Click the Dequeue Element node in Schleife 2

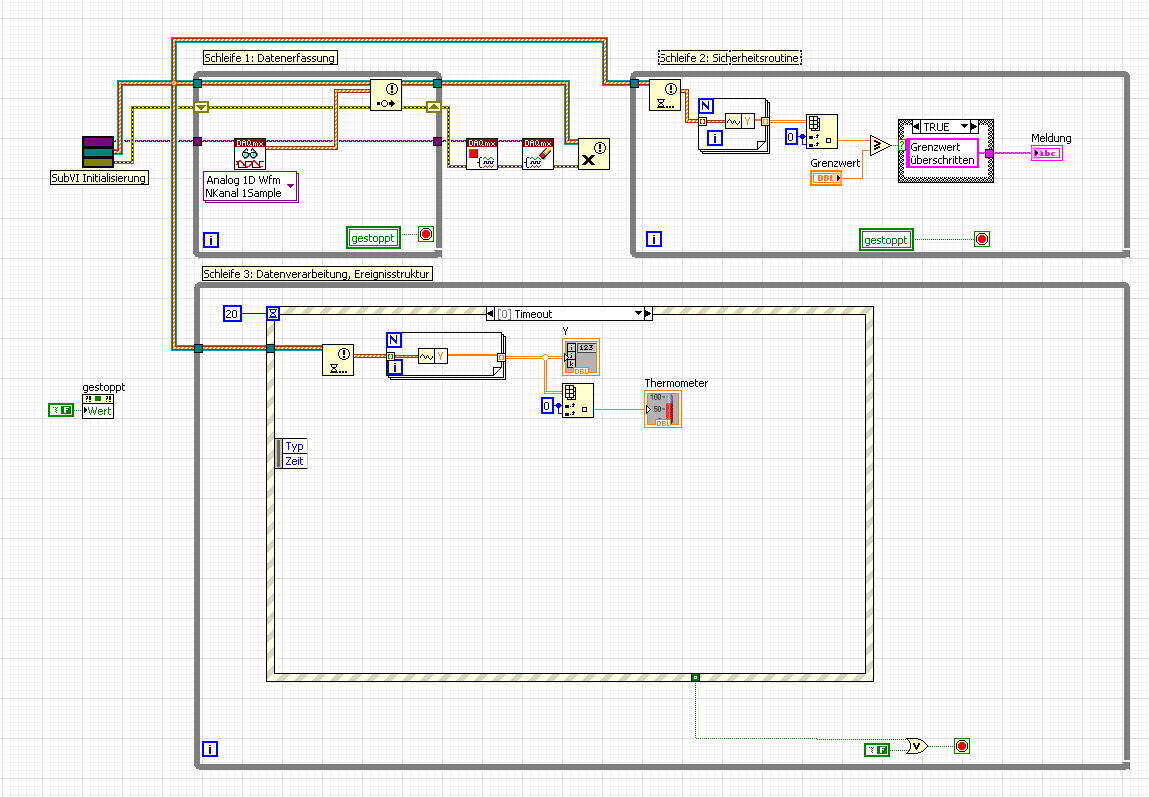(x=665, y=95)
